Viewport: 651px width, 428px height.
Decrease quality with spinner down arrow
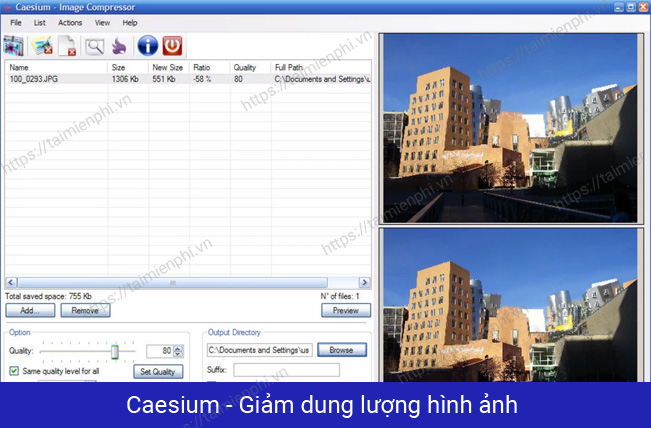178,354
